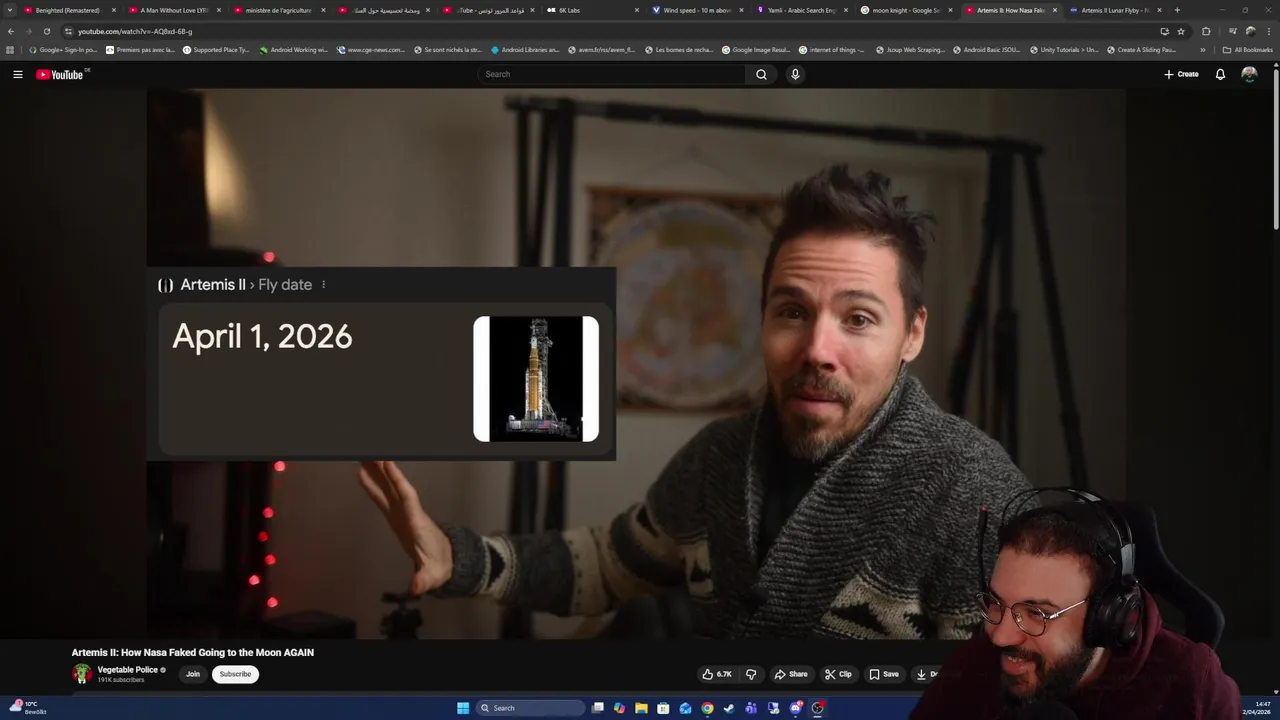Open the Google Image Result bookmark
Viewport: 1280px width, 720px height.
(x=756, y=49)
